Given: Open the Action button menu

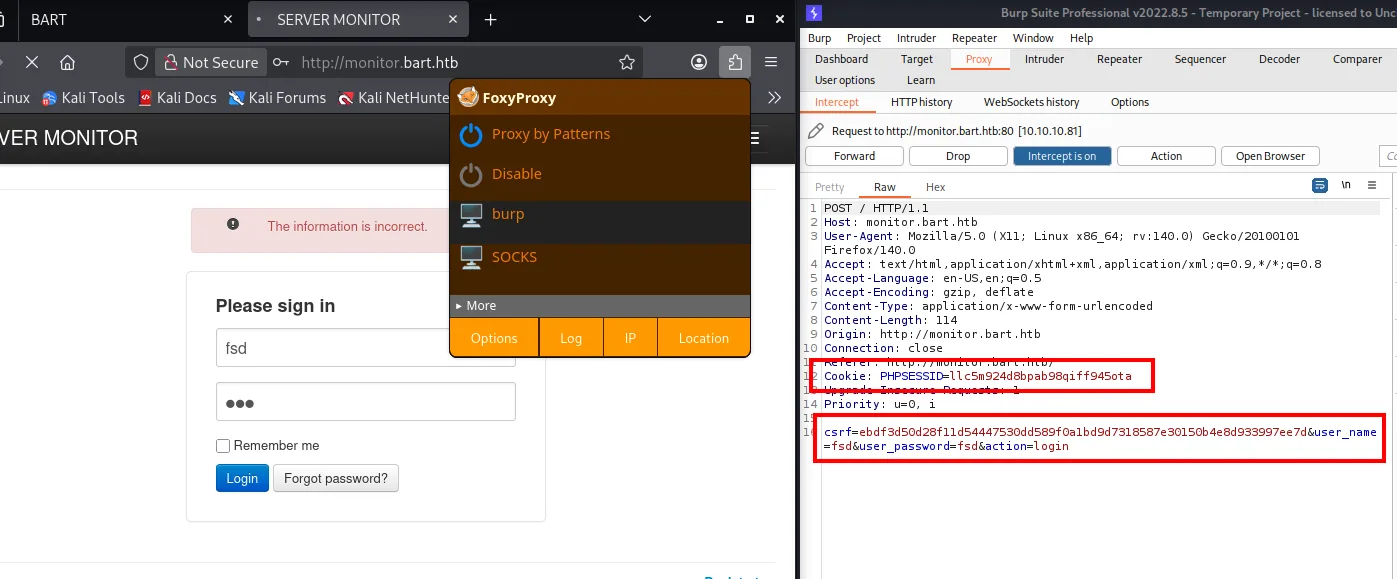Looking at the screenshot, I should tap(1166, 156).
